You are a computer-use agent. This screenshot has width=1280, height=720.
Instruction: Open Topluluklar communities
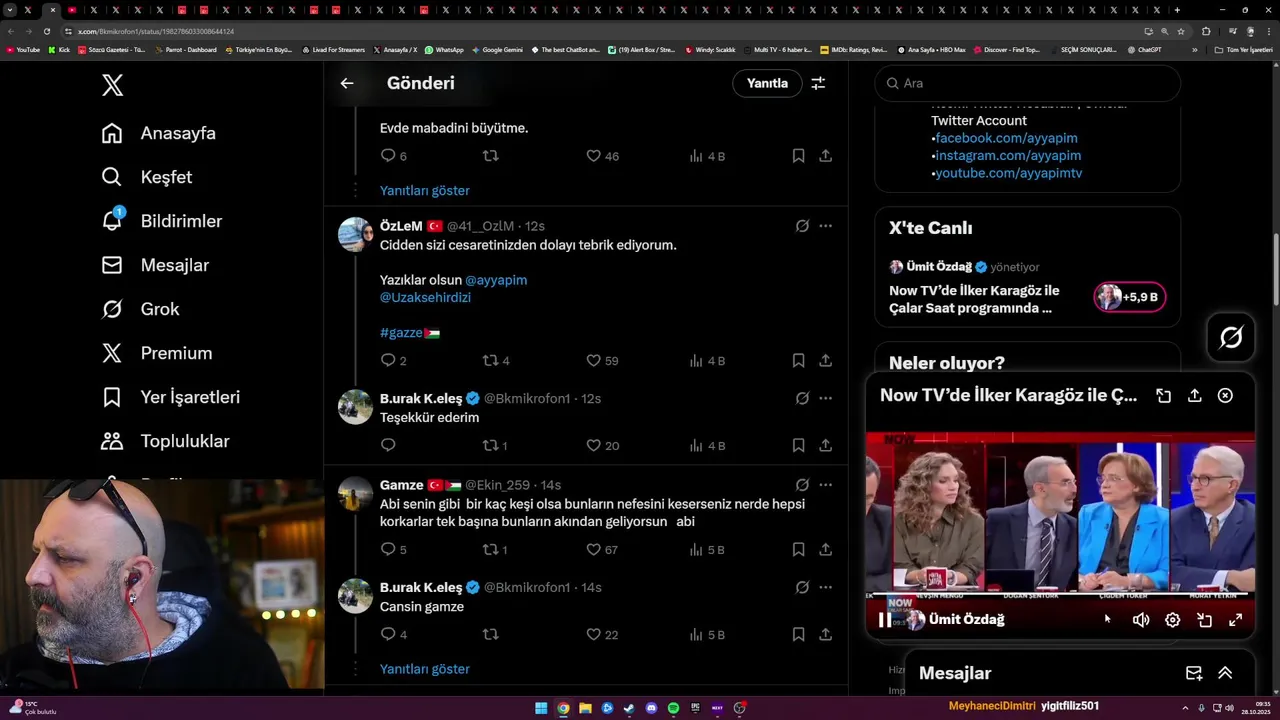pos(165,441)
